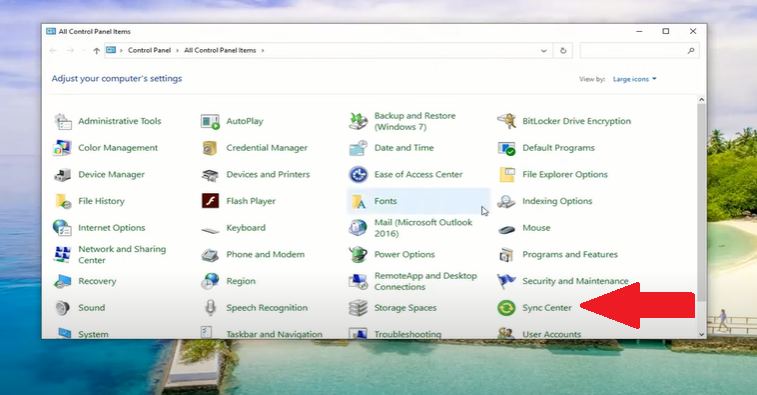
Task: Expand chevron after All Control Panel Items
Action: point(263,50)
